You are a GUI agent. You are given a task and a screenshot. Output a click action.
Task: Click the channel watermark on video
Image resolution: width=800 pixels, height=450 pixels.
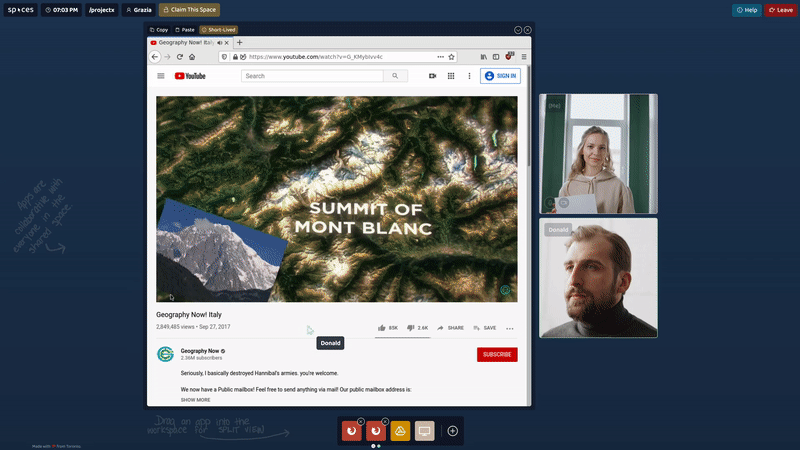coord(505,290)
